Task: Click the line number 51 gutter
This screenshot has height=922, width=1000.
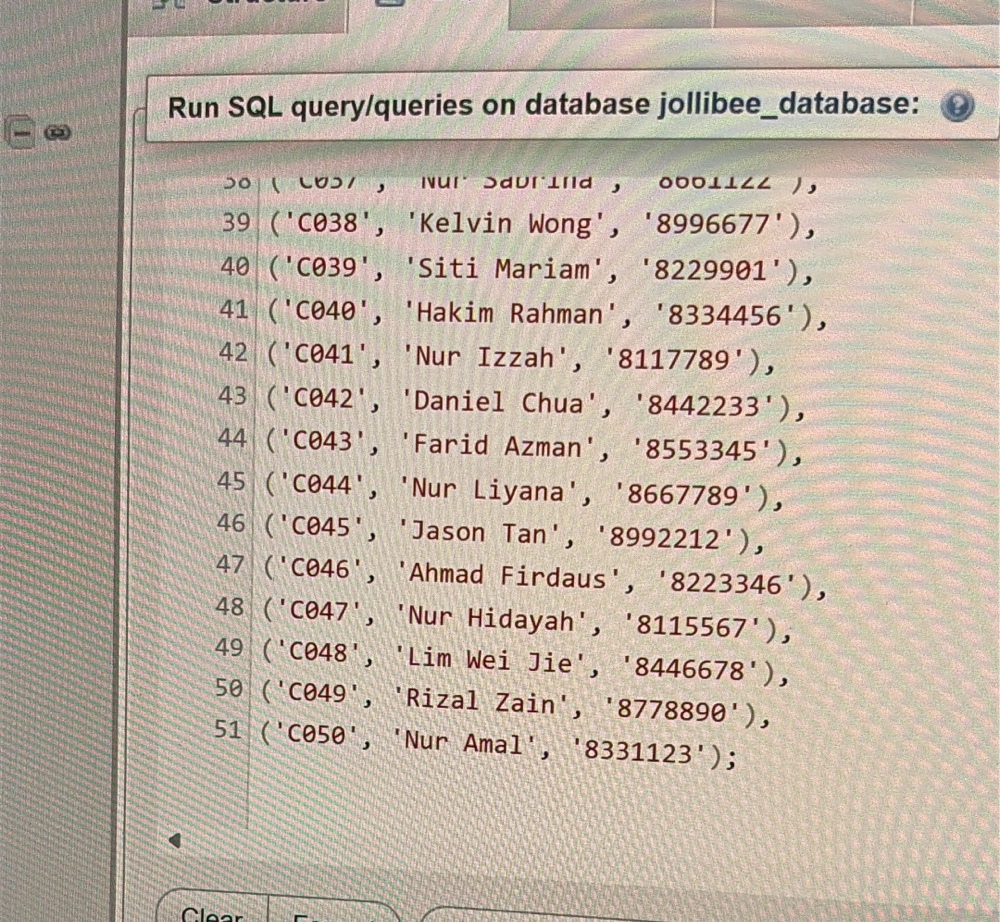Action: click(228, 729)
